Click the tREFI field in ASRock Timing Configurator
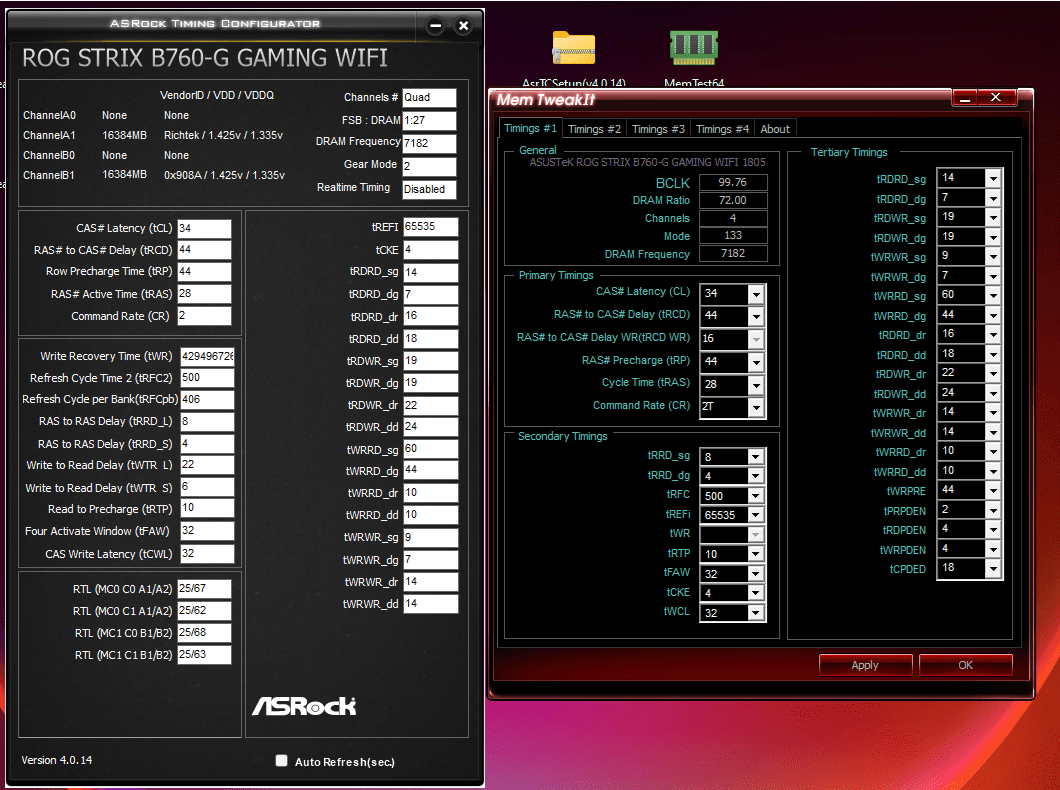The width and height of the screenshot is (1060, 790). click(431, 227)
